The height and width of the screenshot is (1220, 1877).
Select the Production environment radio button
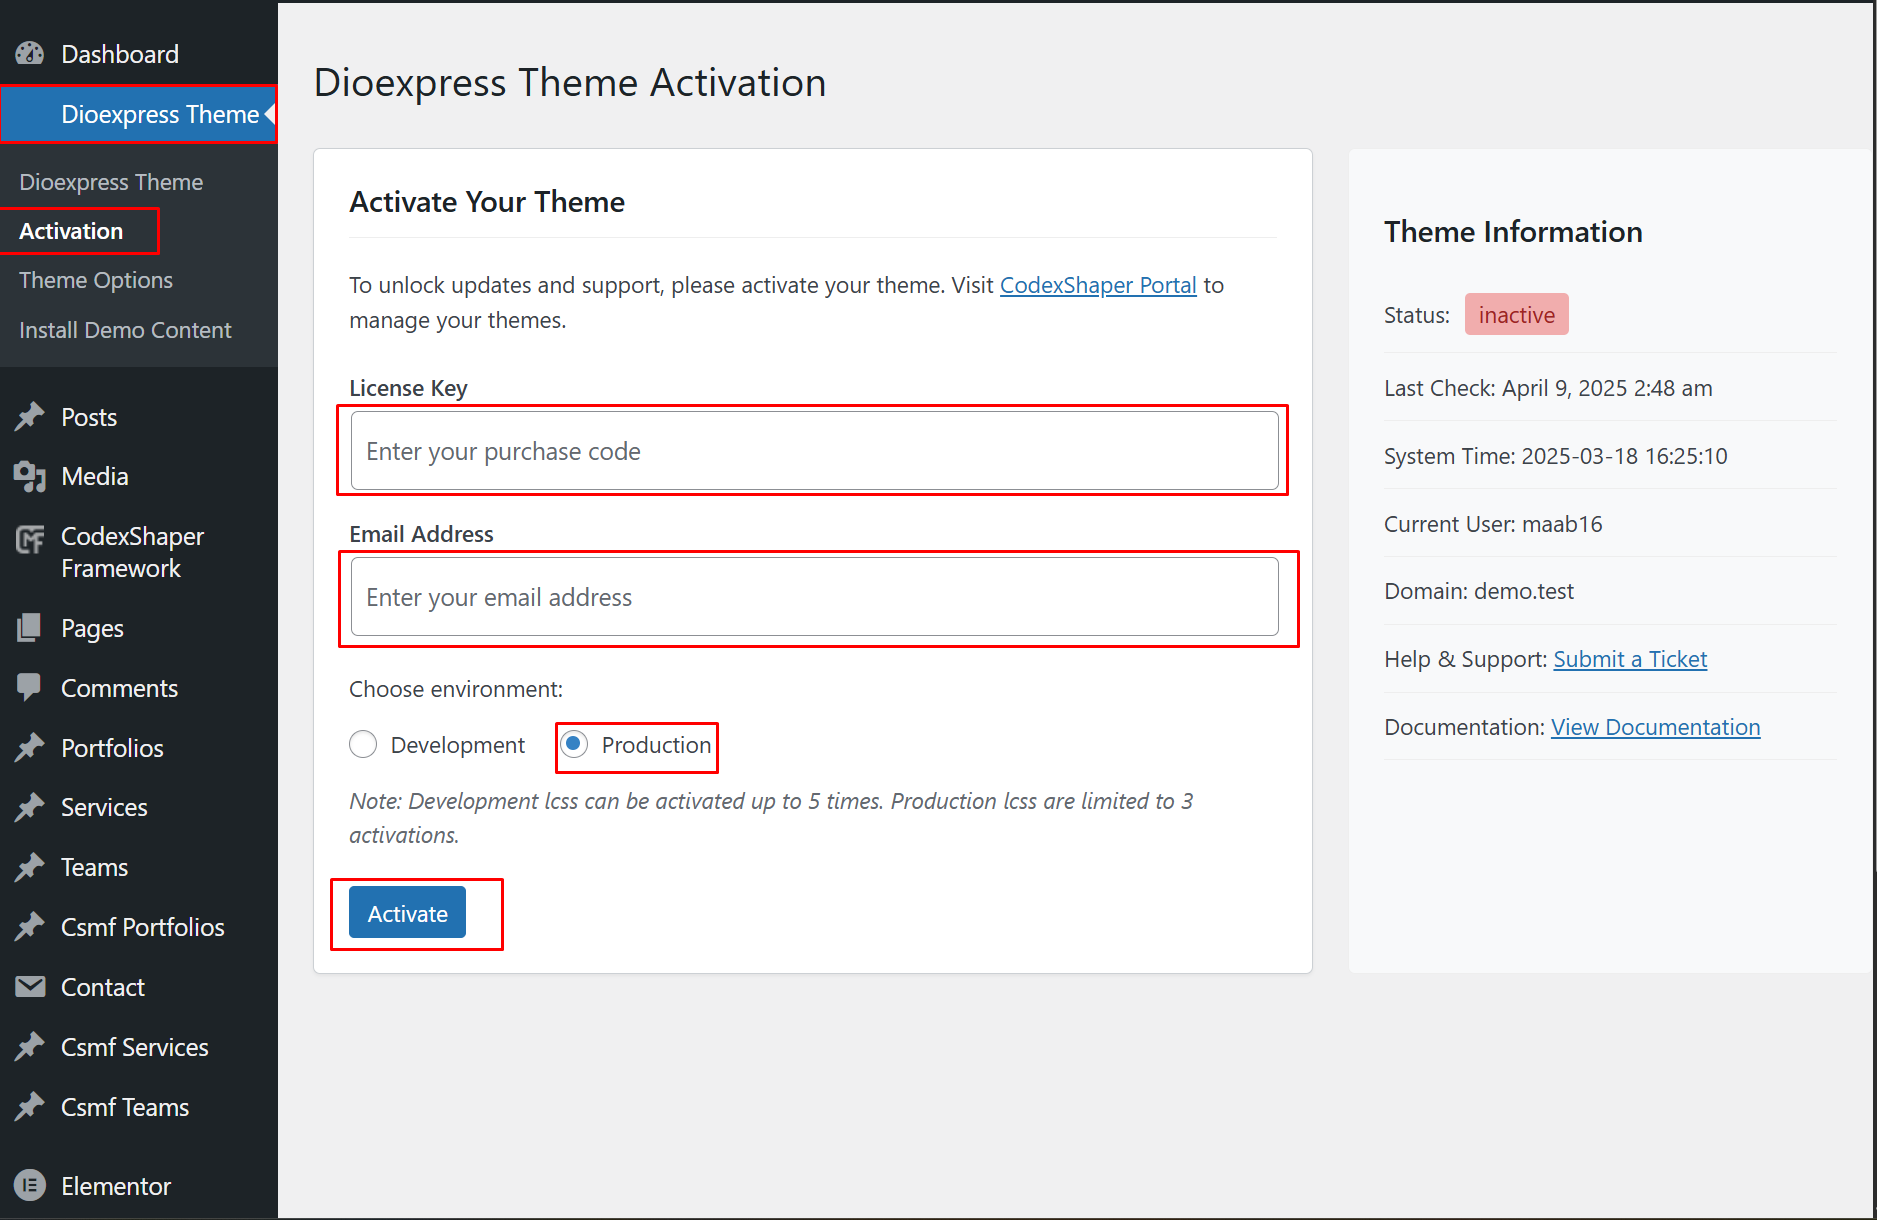click(574, 745)
